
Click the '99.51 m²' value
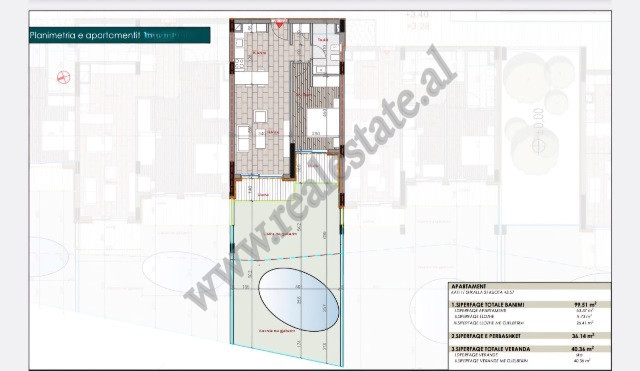pos(585,304)
